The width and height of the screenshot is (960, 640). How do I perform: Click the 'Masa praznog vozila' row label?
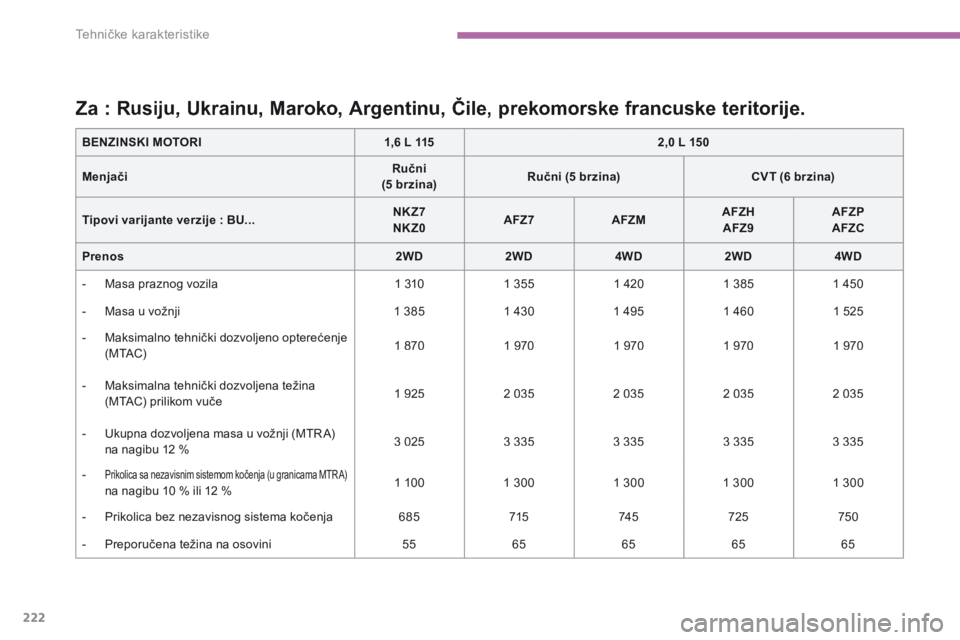161,284
